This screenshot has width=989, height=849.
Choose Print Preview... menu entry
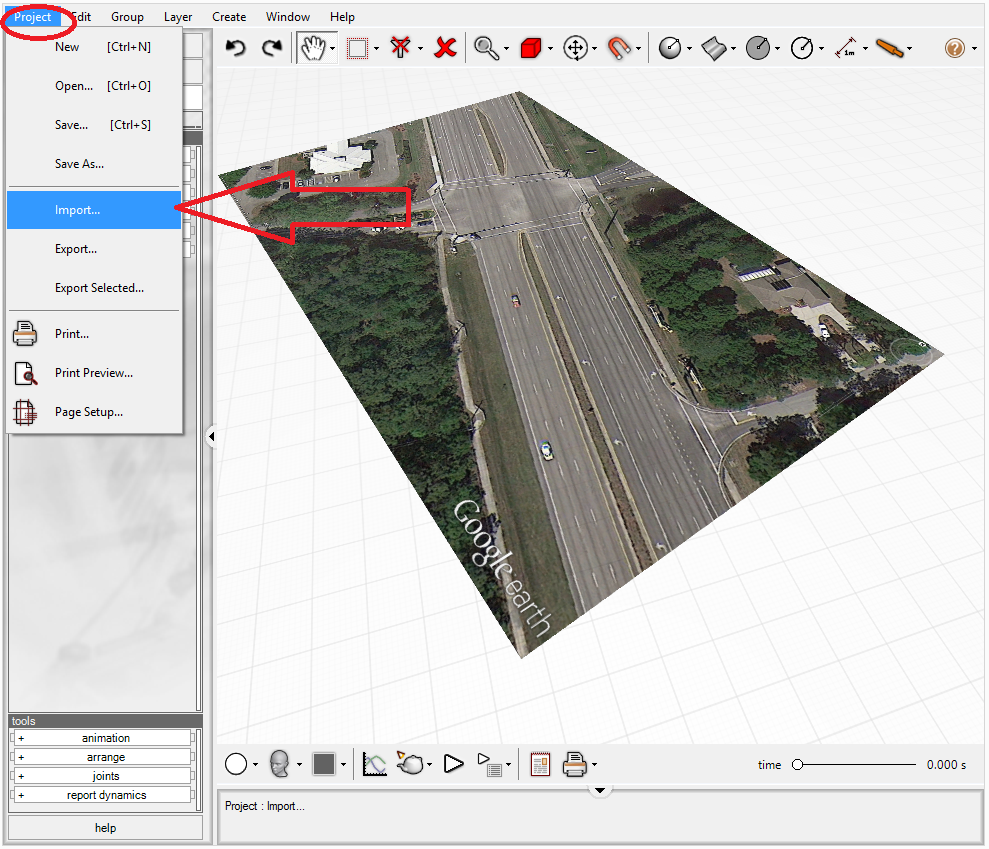[94, 373]
